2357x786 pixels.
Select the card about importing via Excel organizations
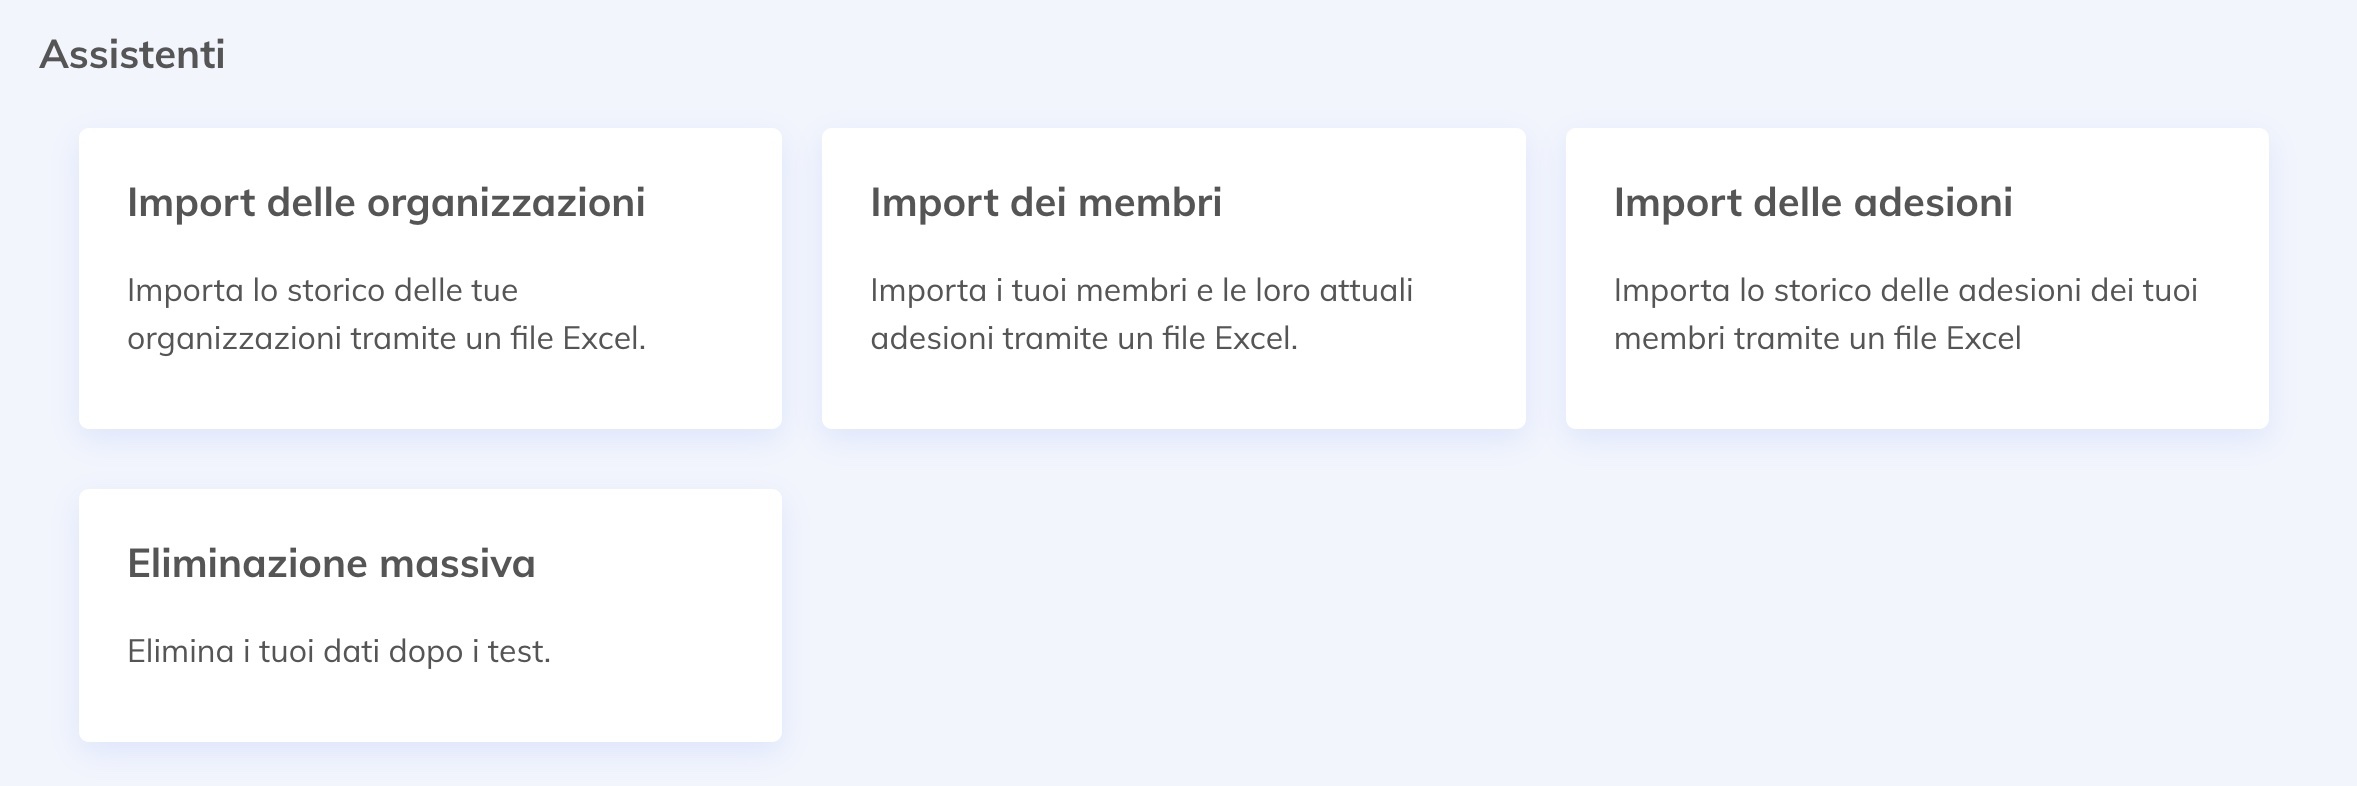click(x=430, y=280)
